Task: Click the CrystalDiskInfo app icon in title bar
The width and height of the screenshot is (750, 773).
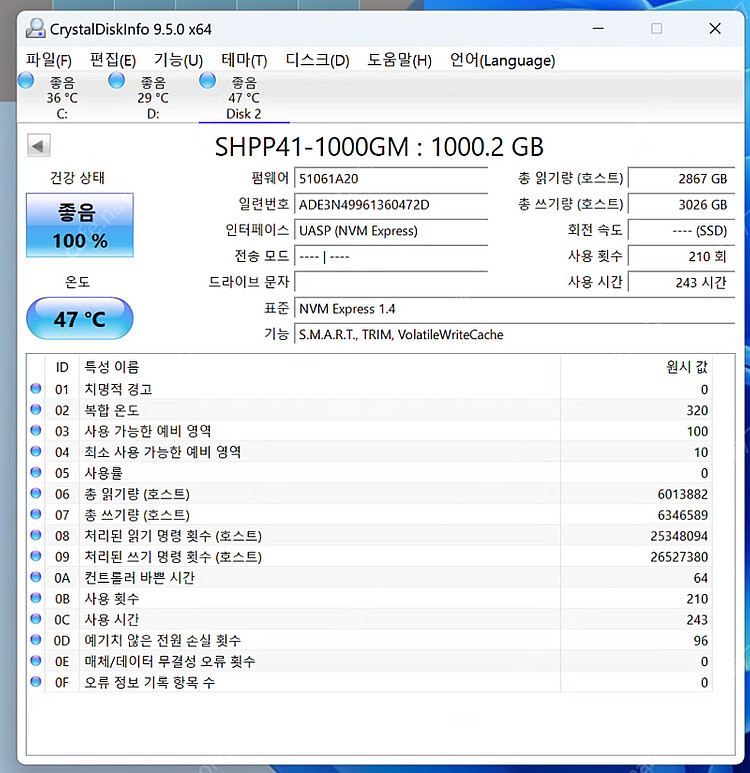Action: (36, 29)
